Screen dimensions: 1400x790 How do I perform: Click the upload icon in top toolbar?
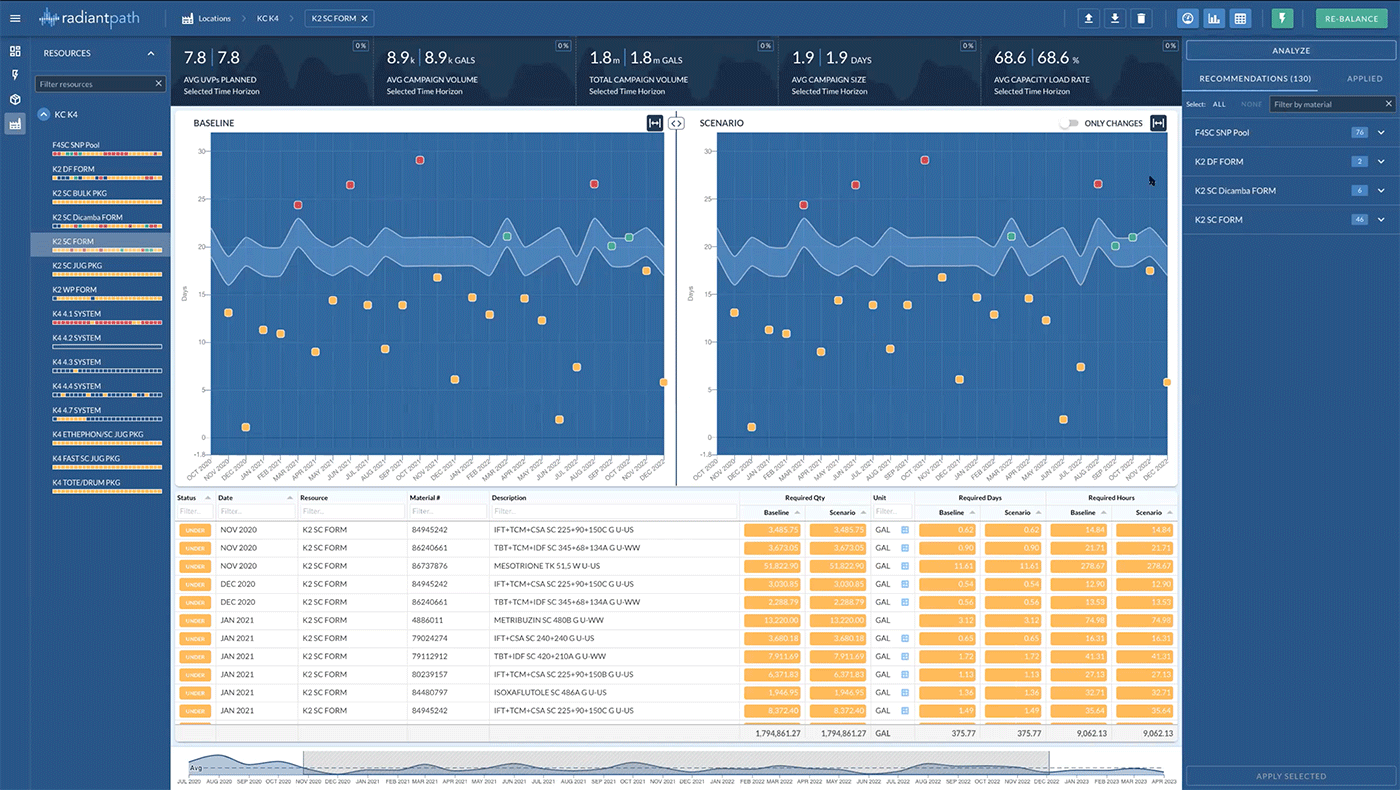[1089, 18]
